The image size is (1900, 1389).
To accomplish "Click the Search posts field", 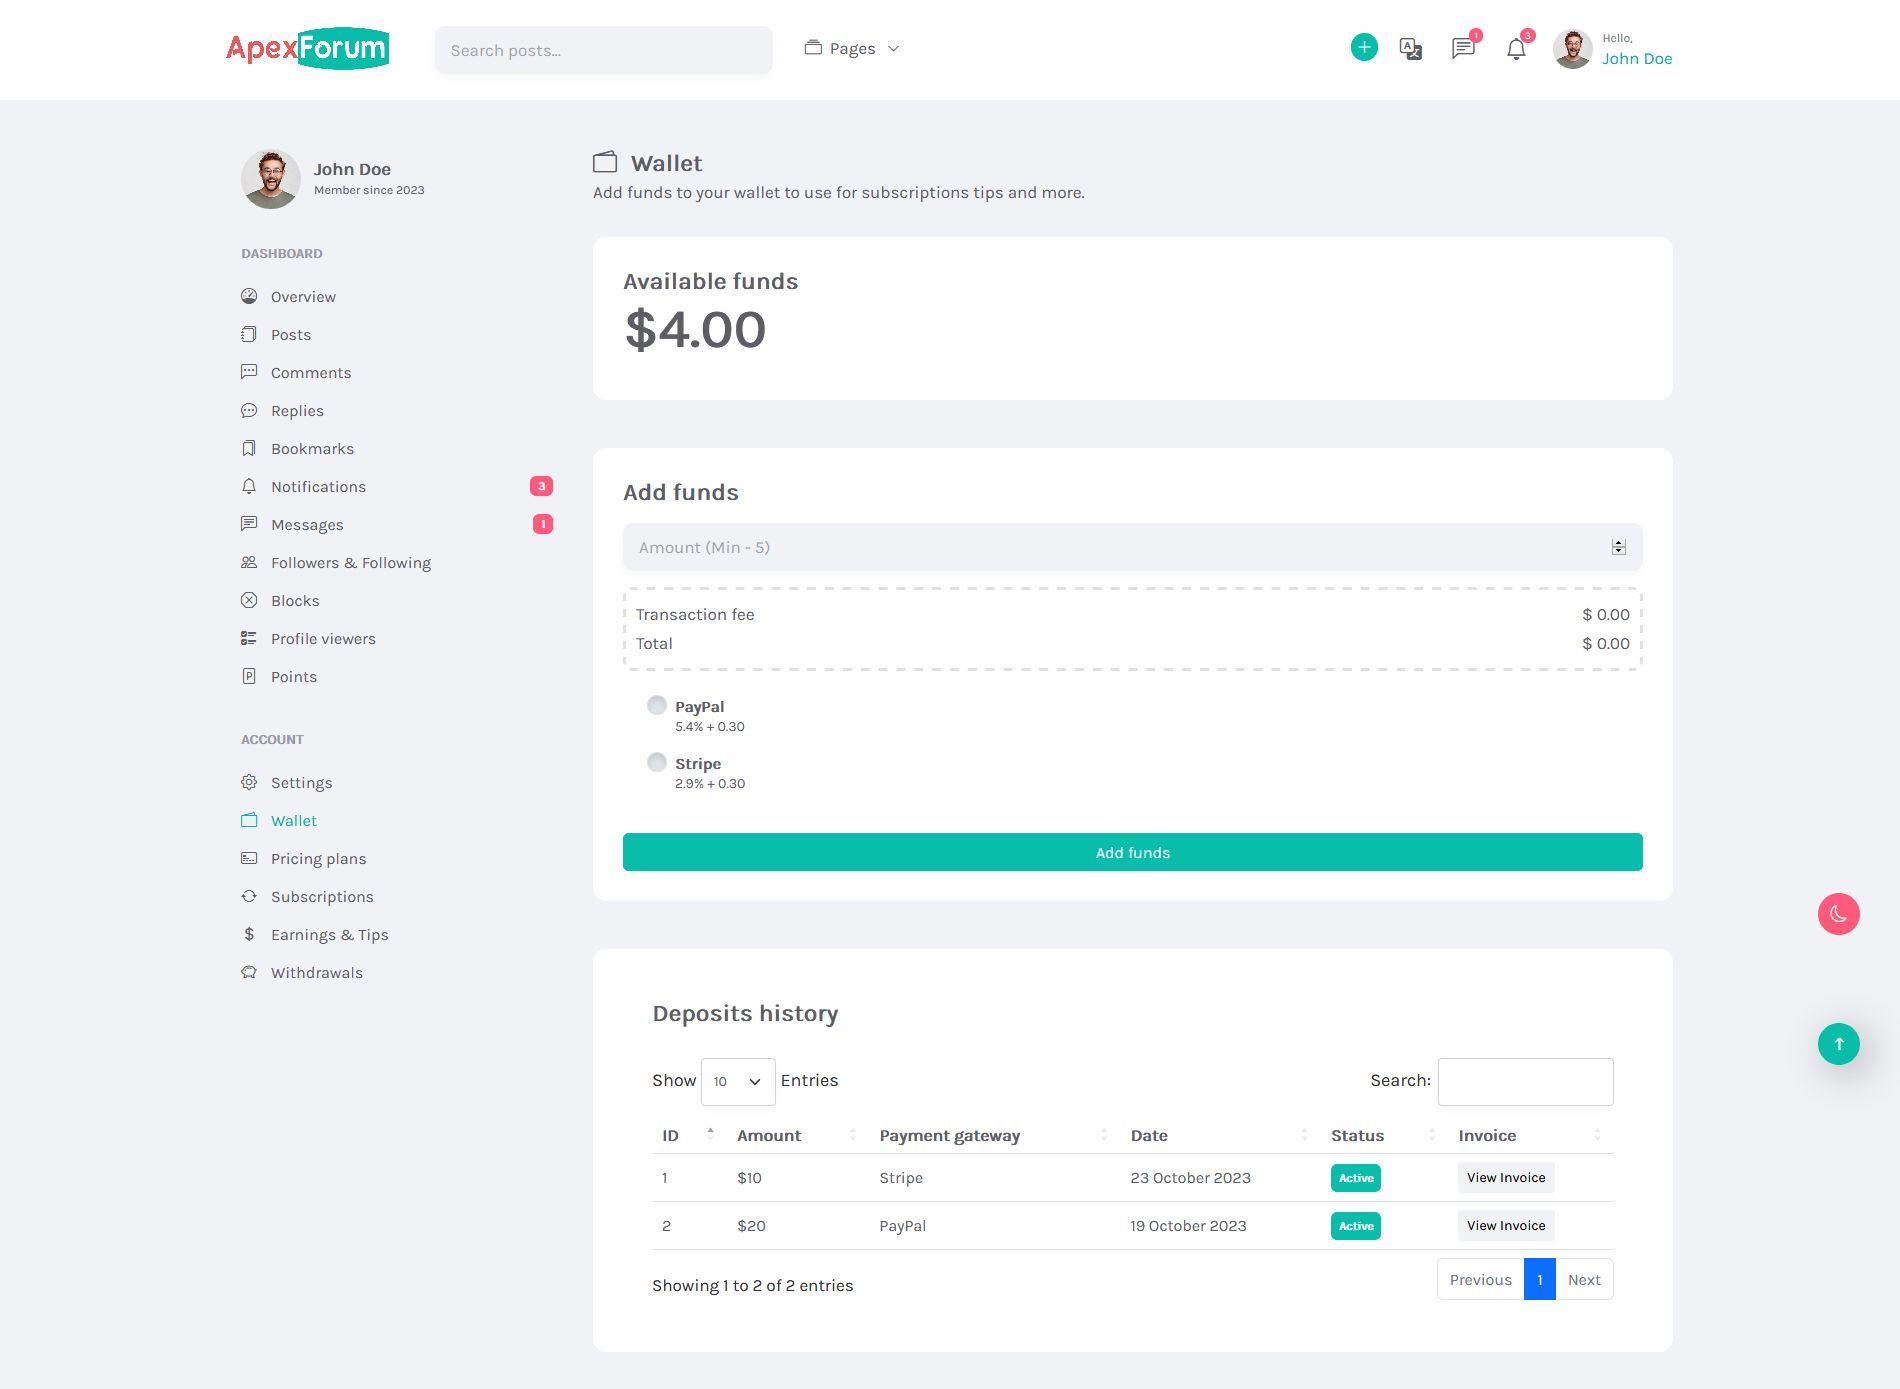I will 604,50.
